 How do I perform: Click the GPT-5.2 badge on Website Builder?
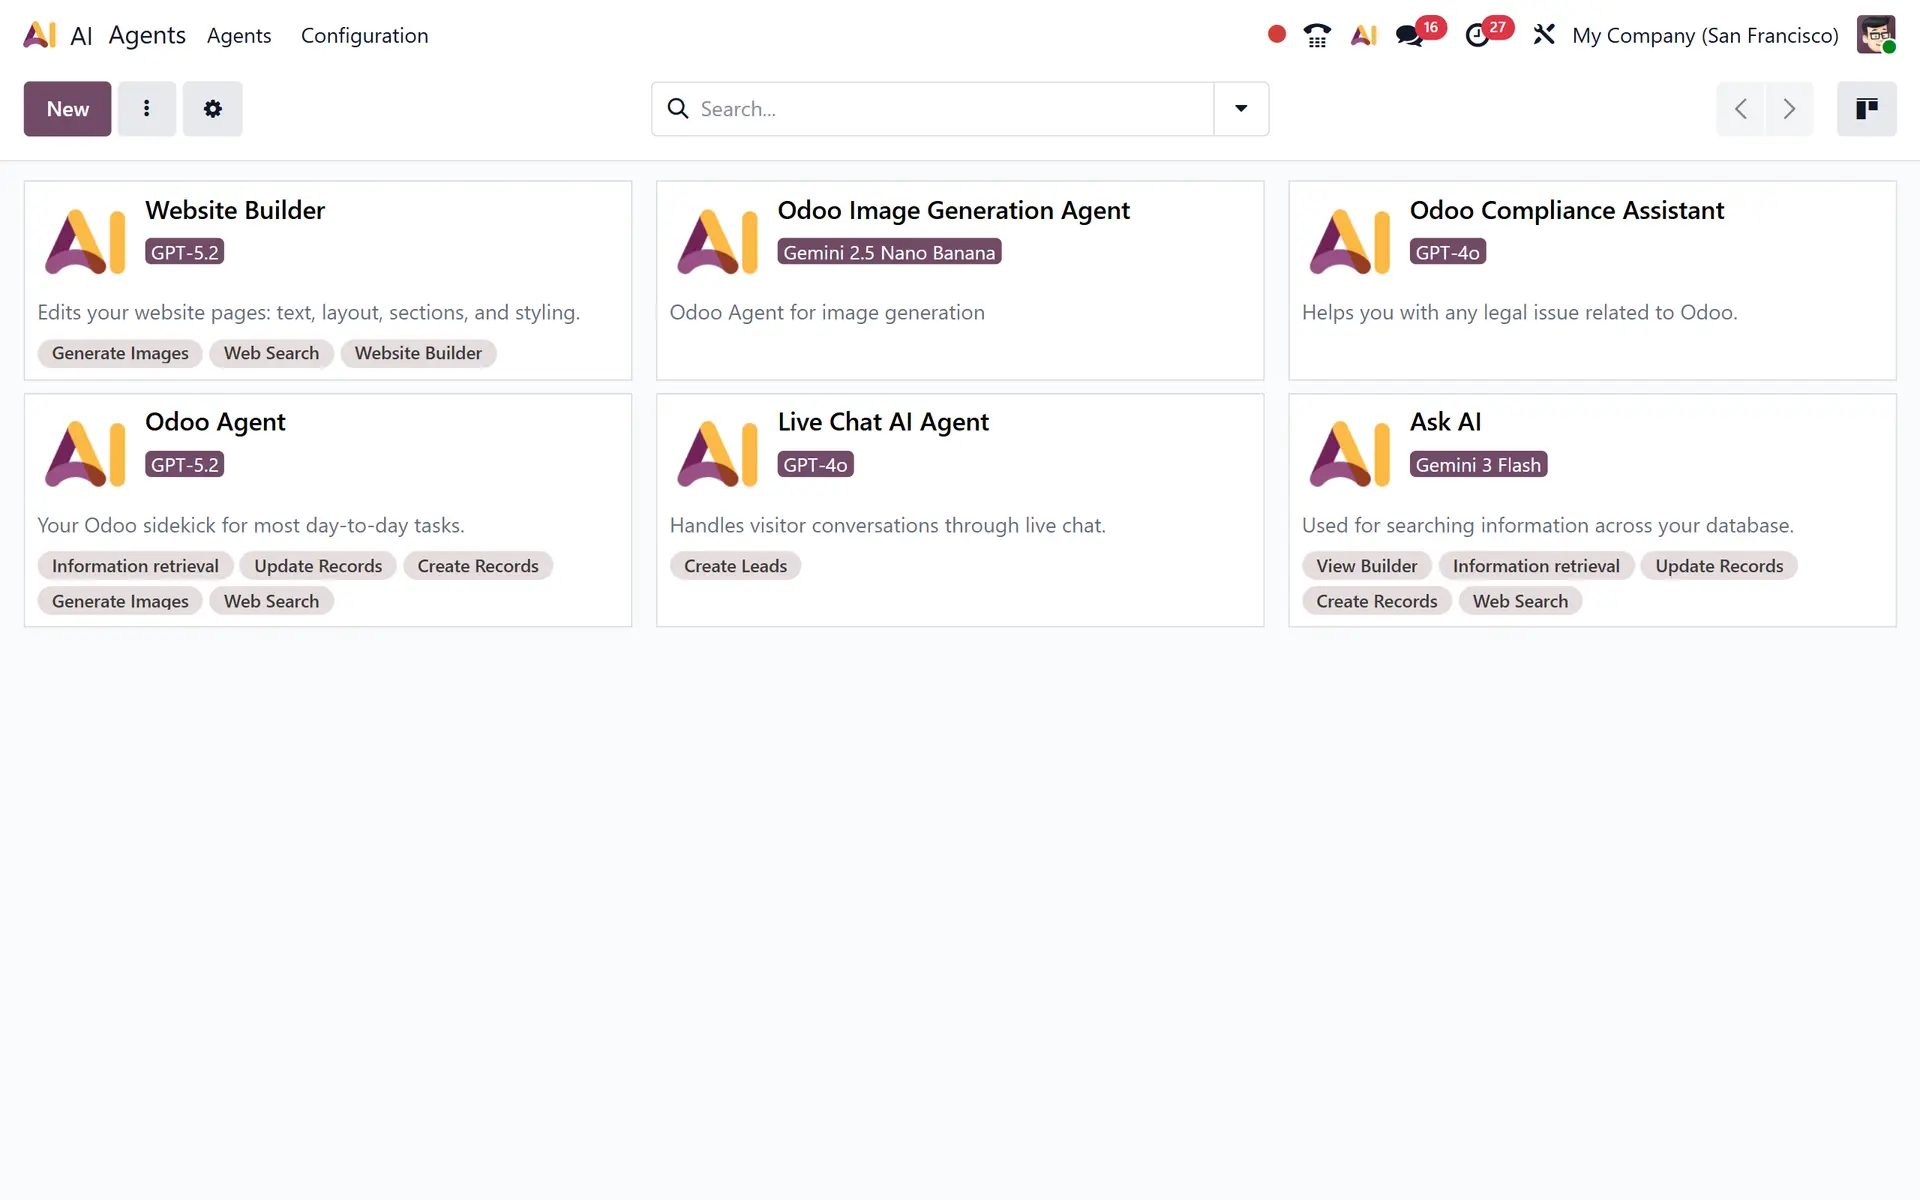(184, 252)
